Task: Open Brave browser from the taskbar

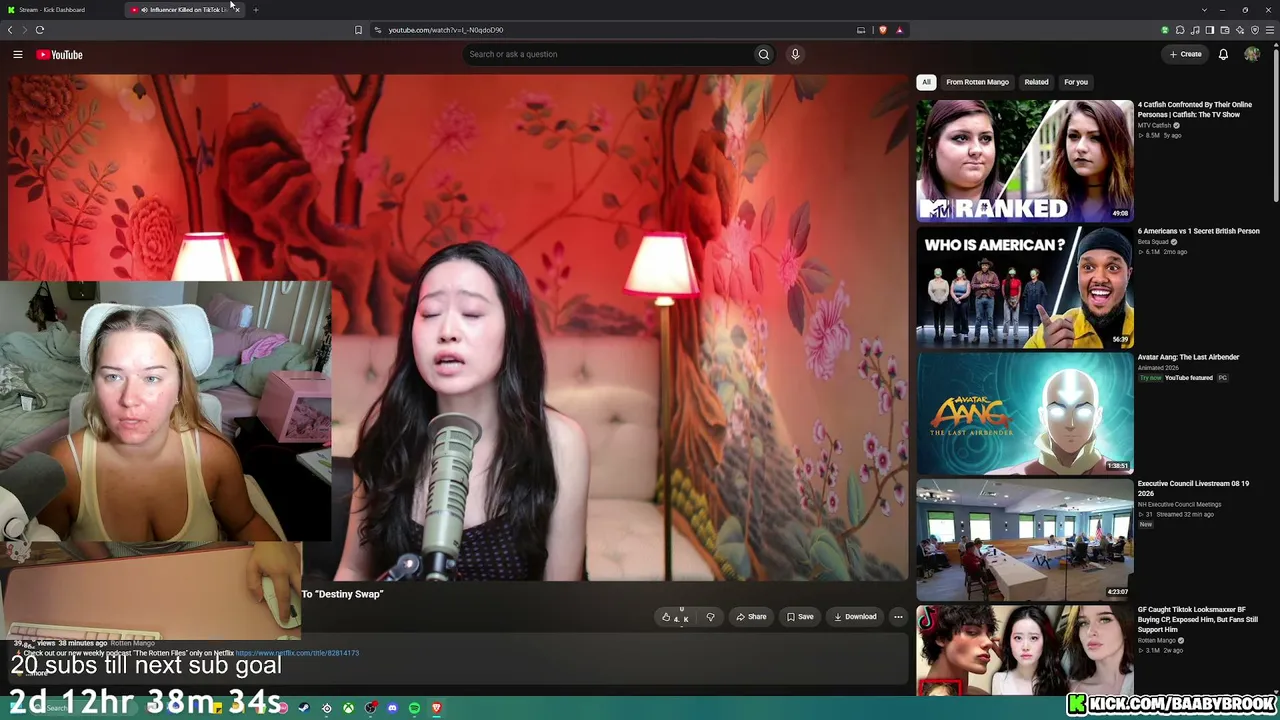Action: [436, 708]
